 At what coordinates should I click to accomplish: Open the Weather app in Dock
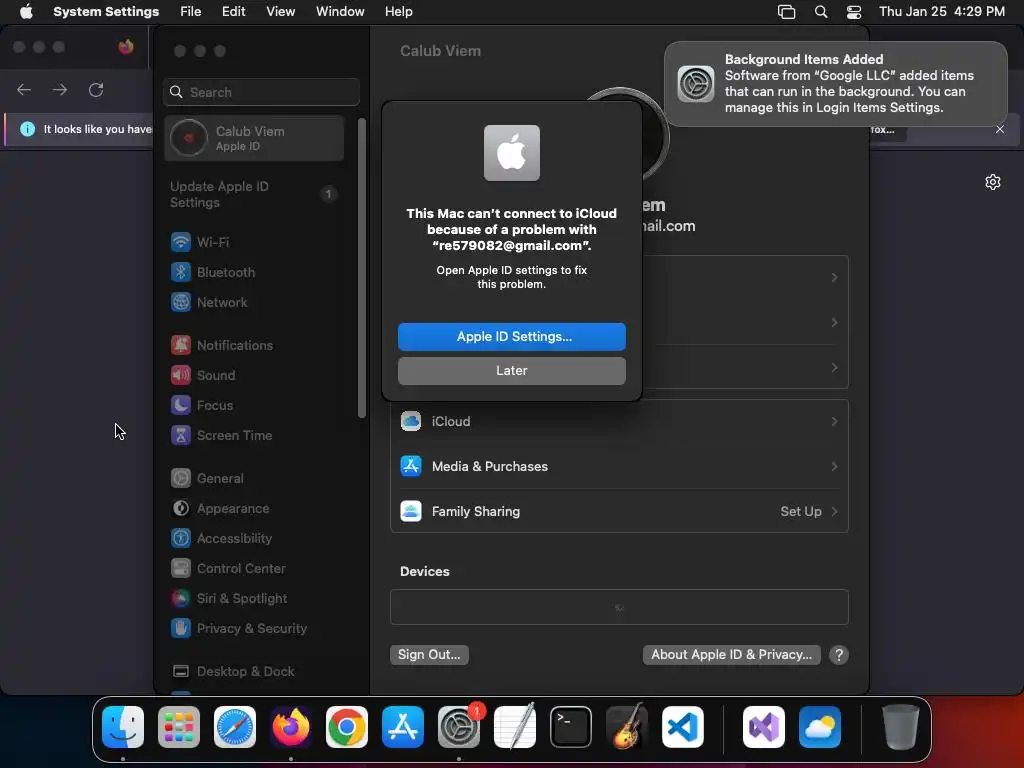[x=820, y=727]
